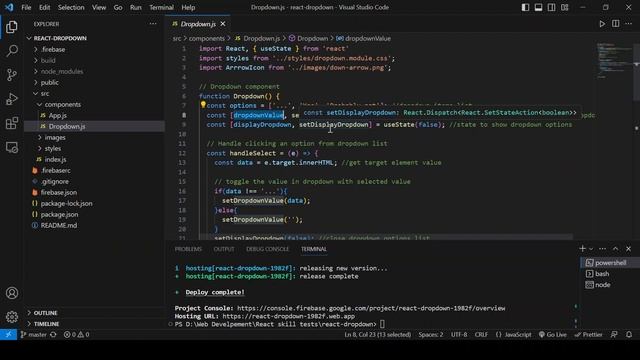Viewport: 640px width, 360px height.
Task: Open Run and Debug view
Action: click(12, 99)
